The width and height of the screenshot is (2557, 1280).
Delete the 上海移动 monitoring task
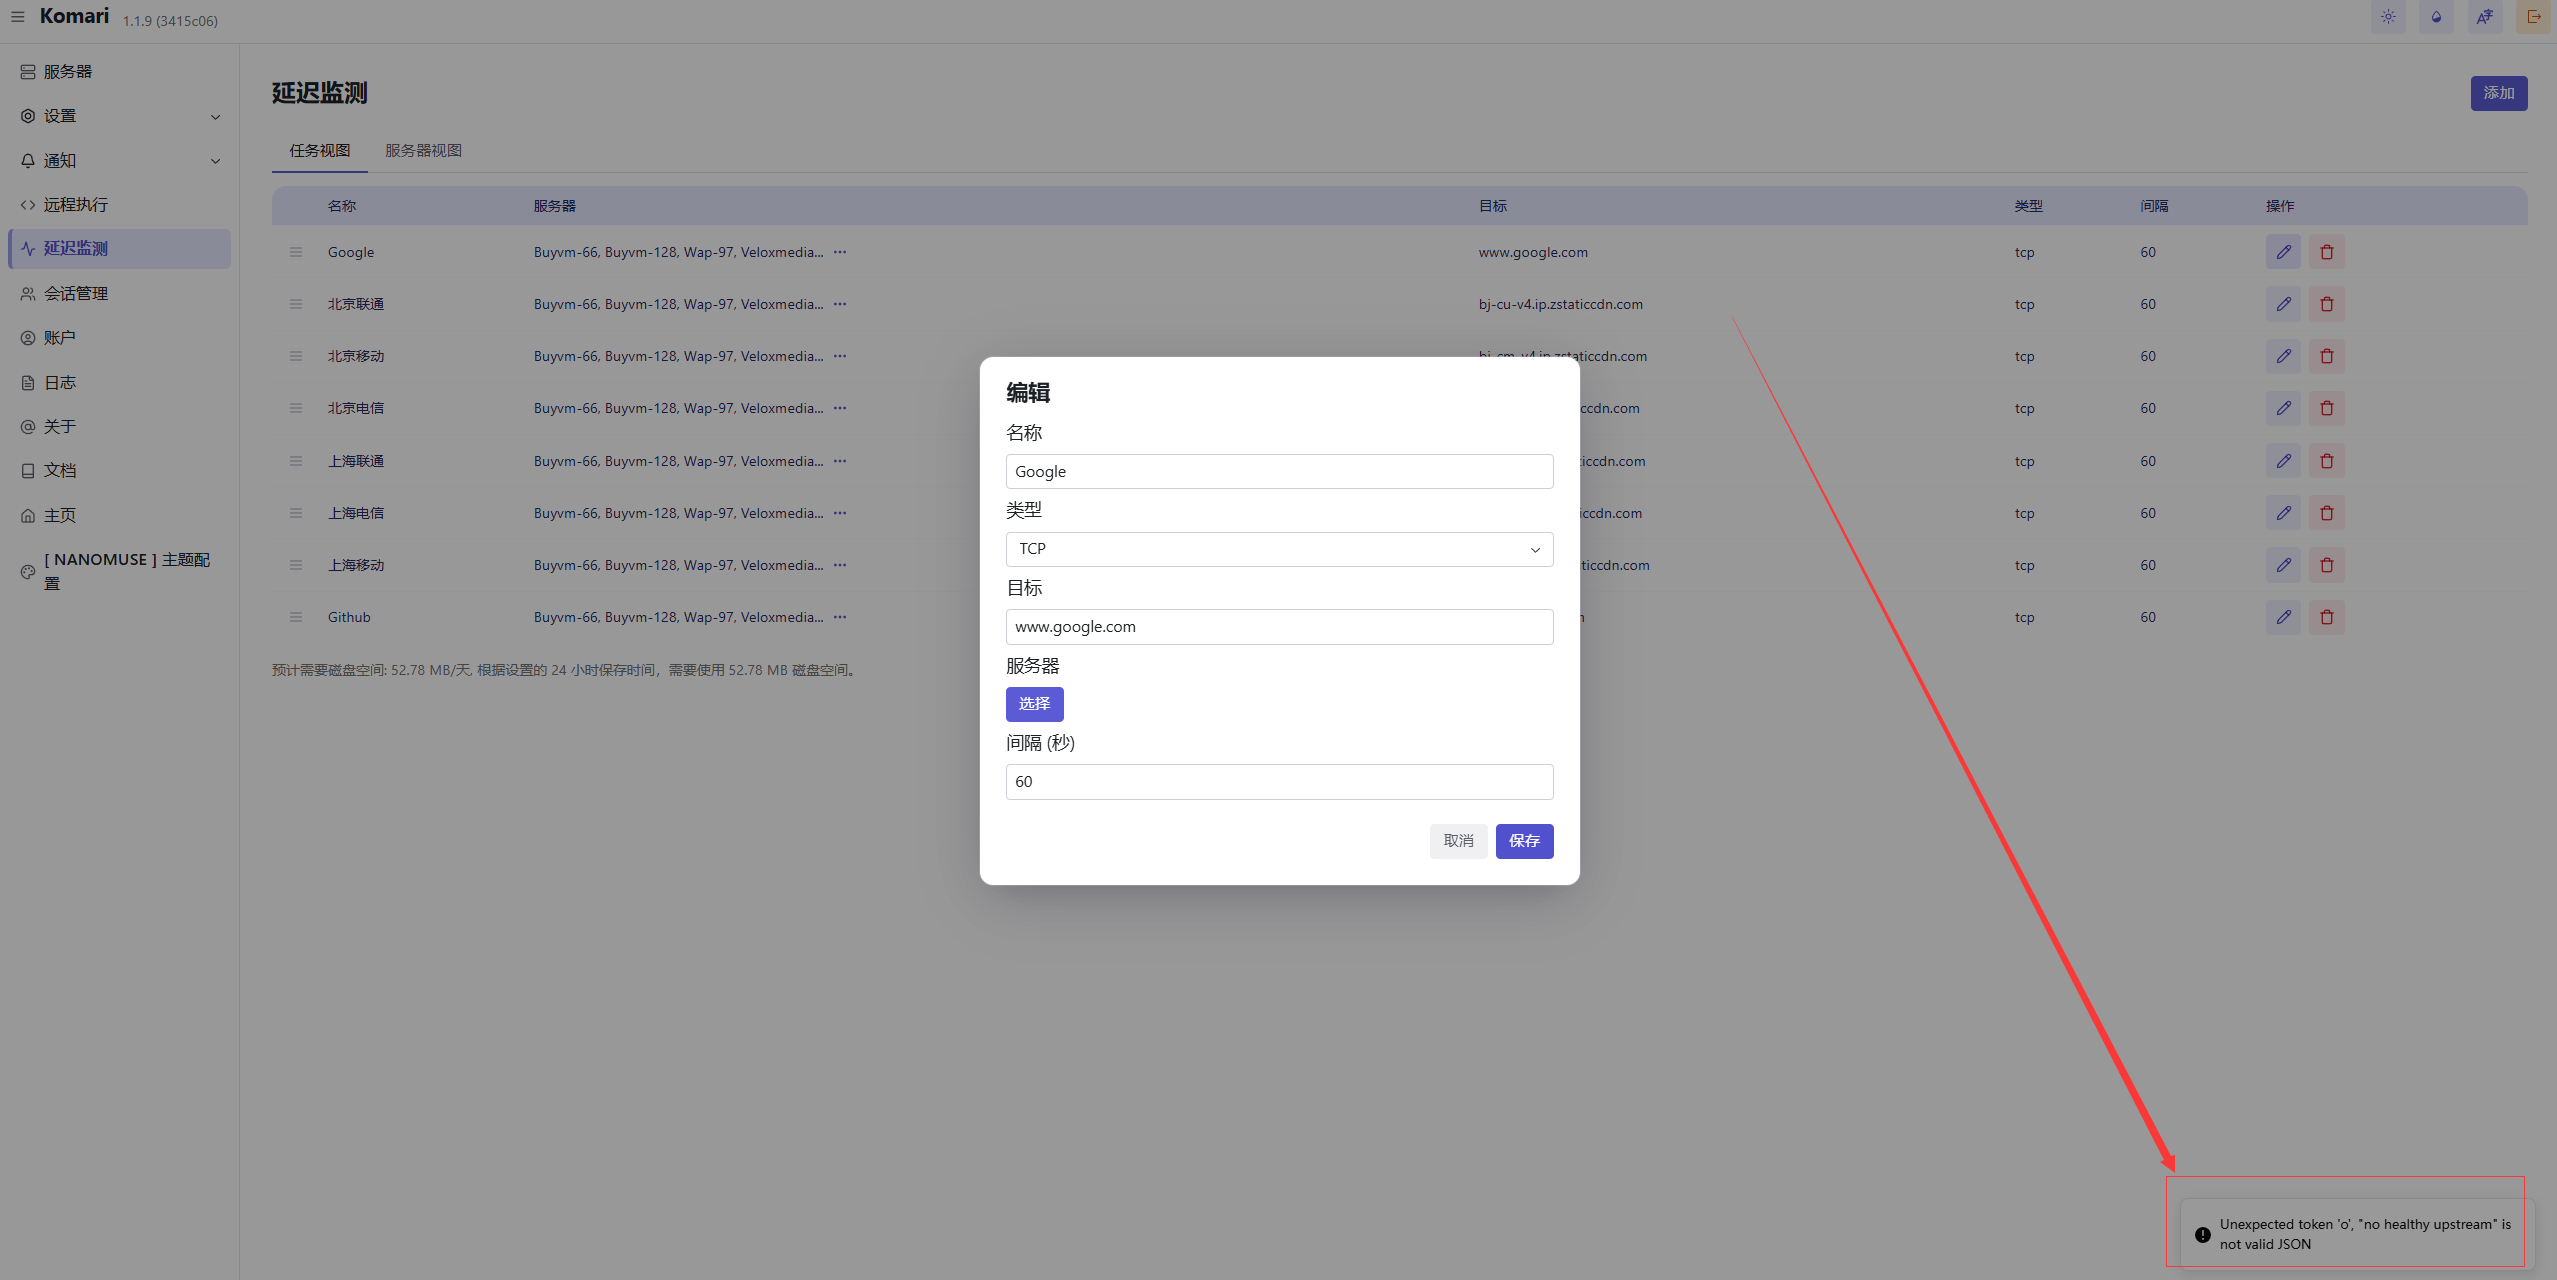[2327, 565]
